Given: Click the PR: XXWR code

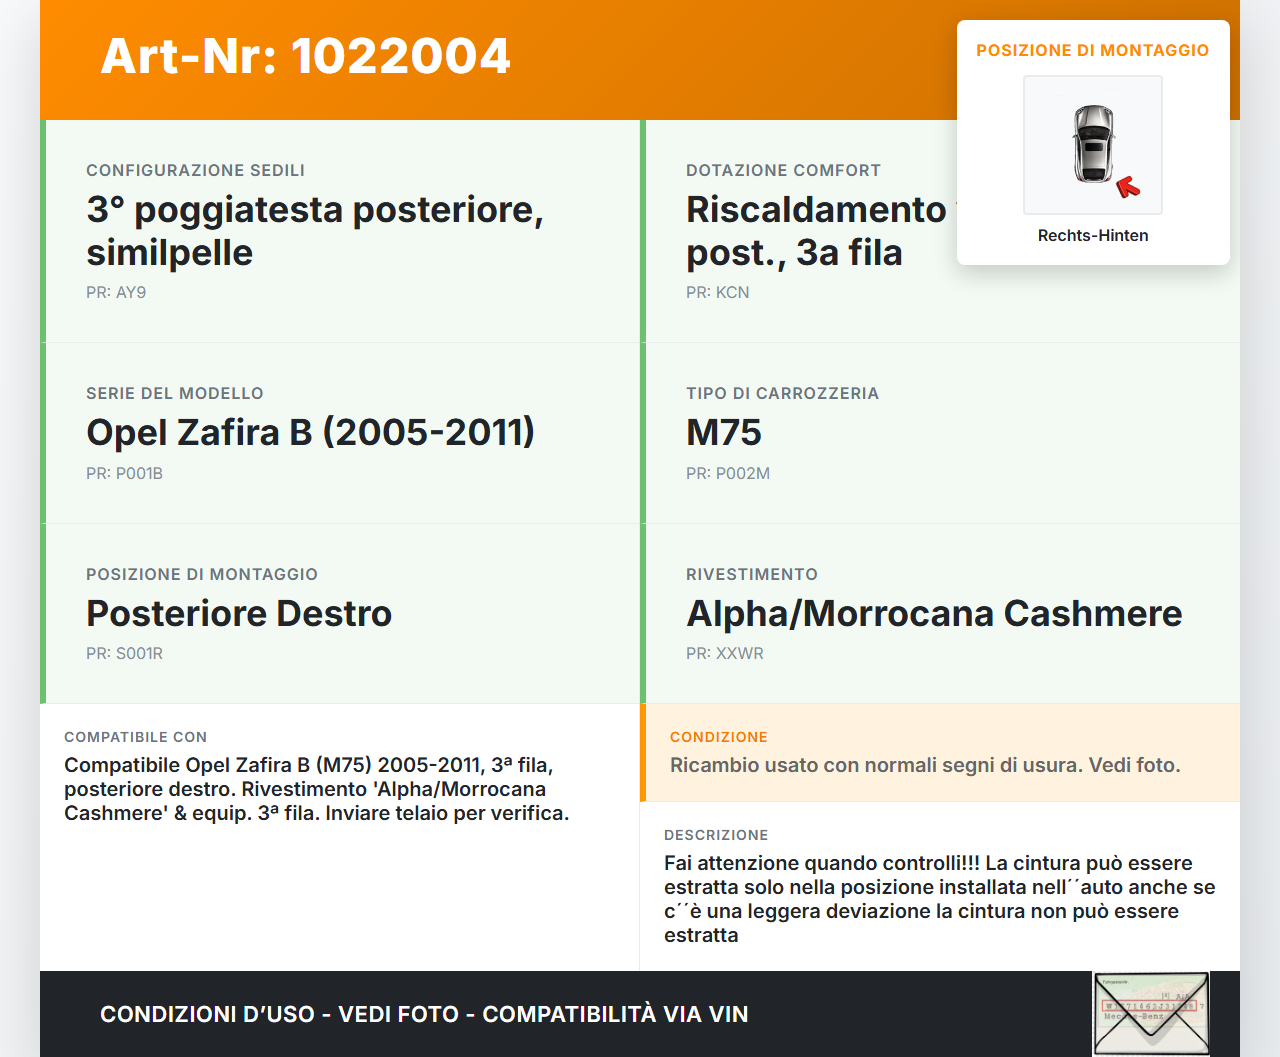Looking at the screenshot, I should pos(725,653).
